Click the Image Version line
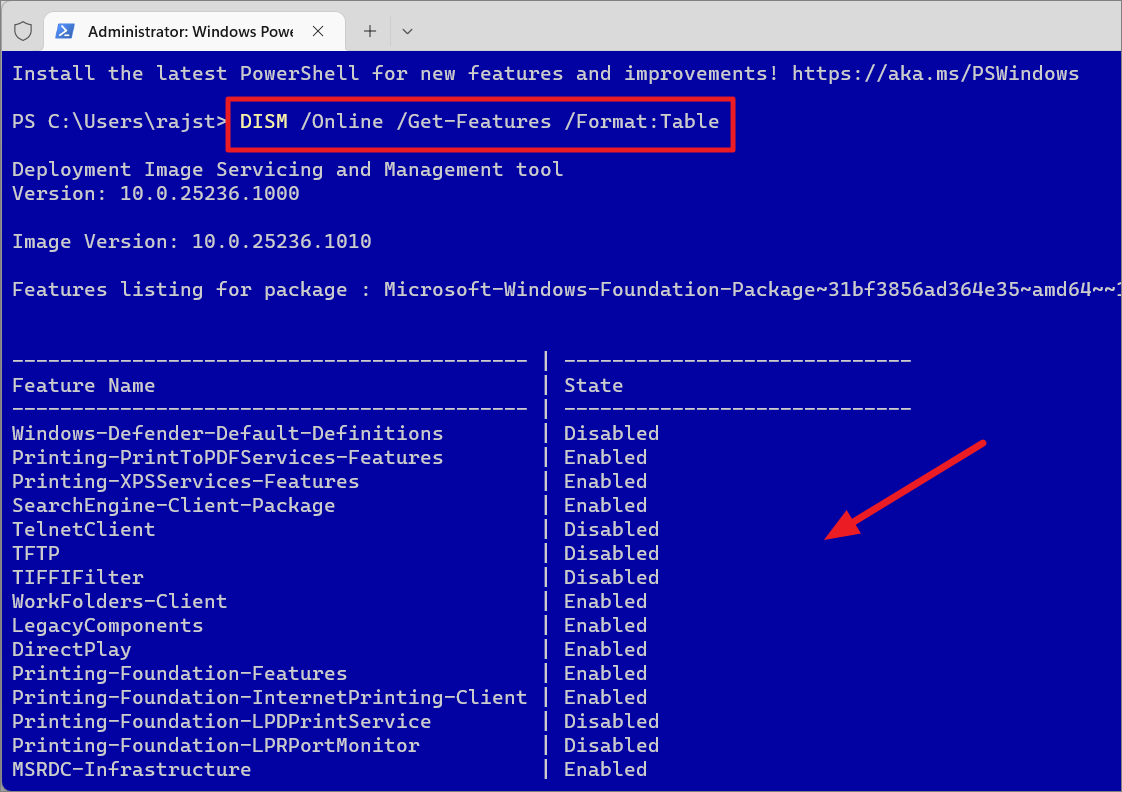Screen dimensions: 1122x792 (191, 241)
